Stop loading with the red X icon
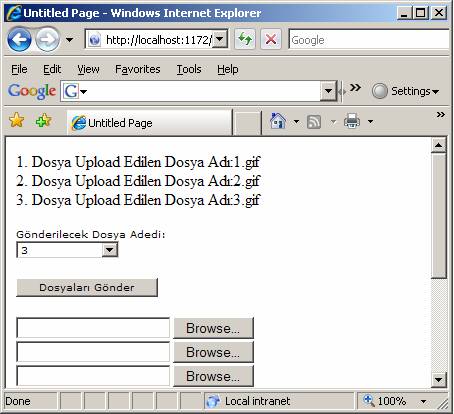Screen dimensions: 454x414 tap(271, 40)
